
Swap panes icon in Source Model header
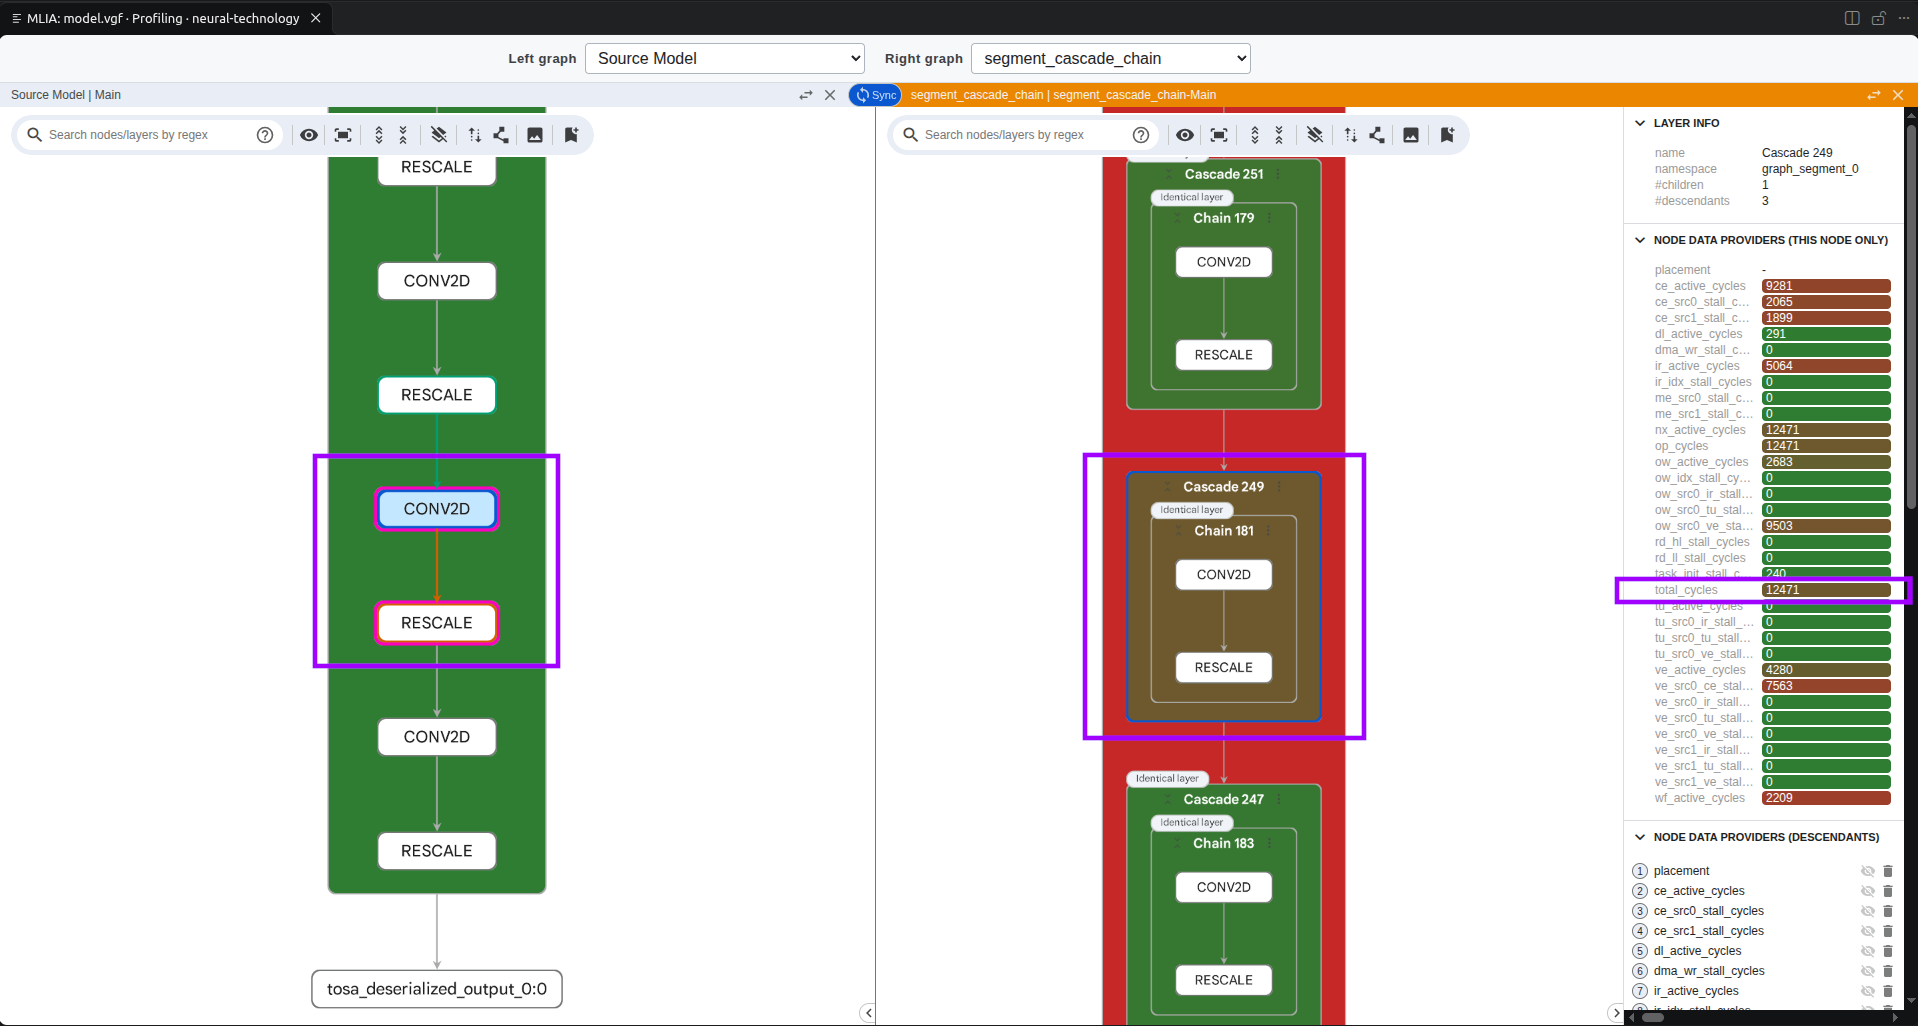806,95
